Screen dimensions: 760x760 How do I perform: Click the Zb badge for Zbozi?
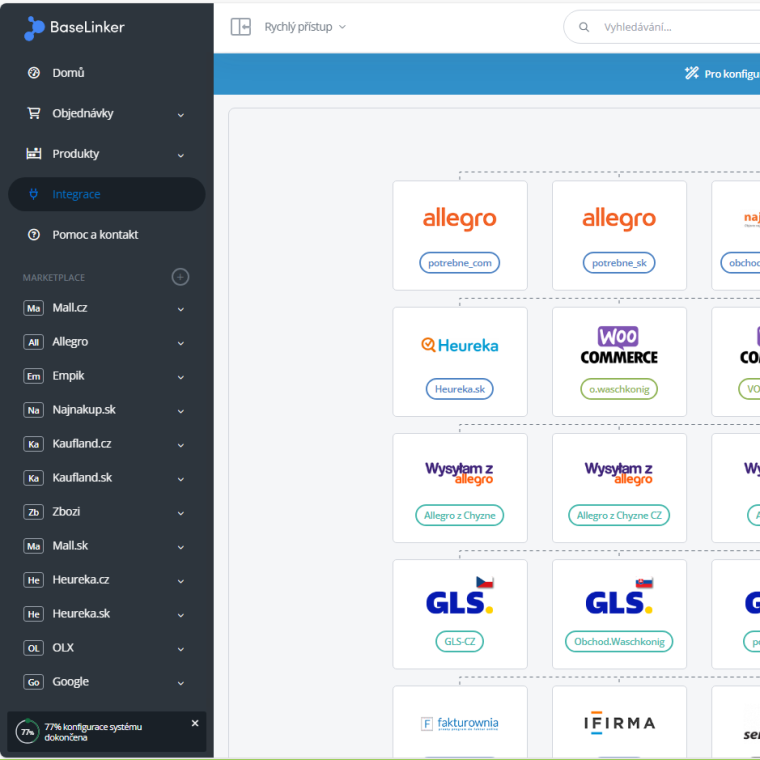(x=33, y=512)
